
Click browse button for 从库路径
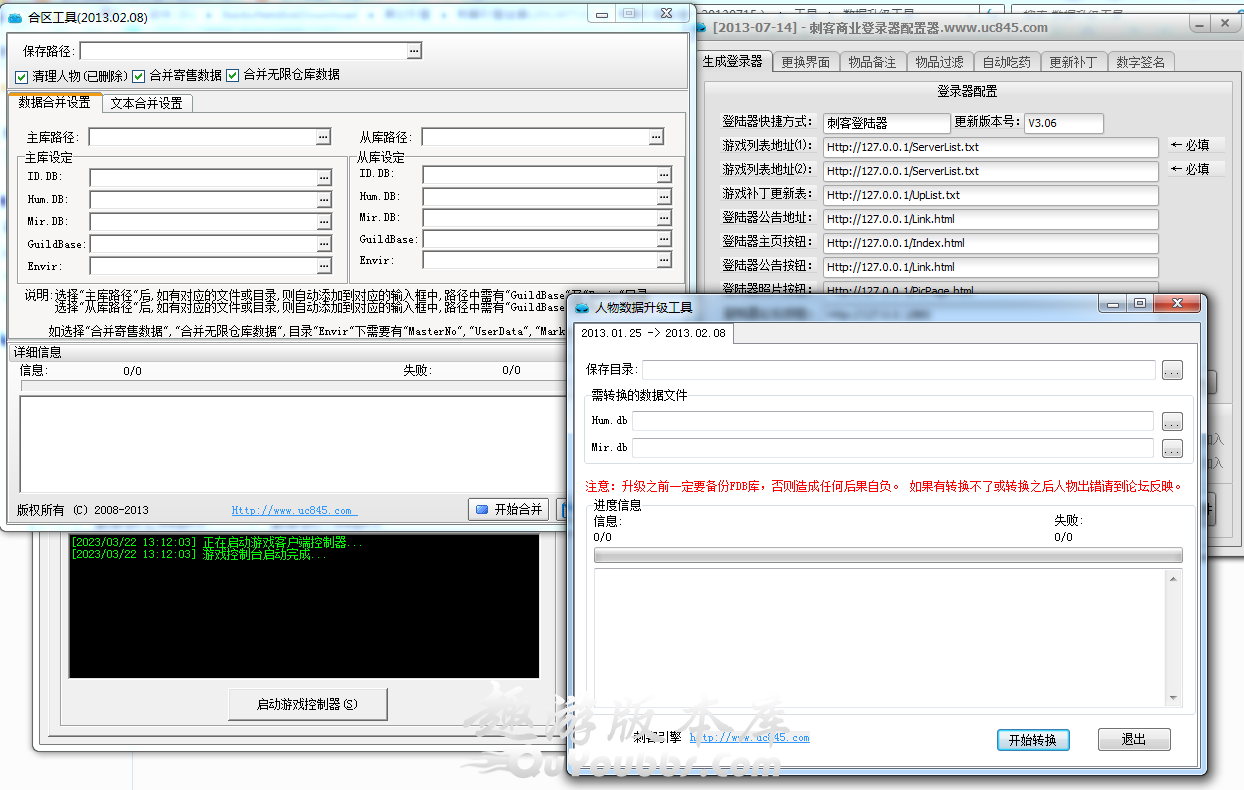click(x=656, y=137)
